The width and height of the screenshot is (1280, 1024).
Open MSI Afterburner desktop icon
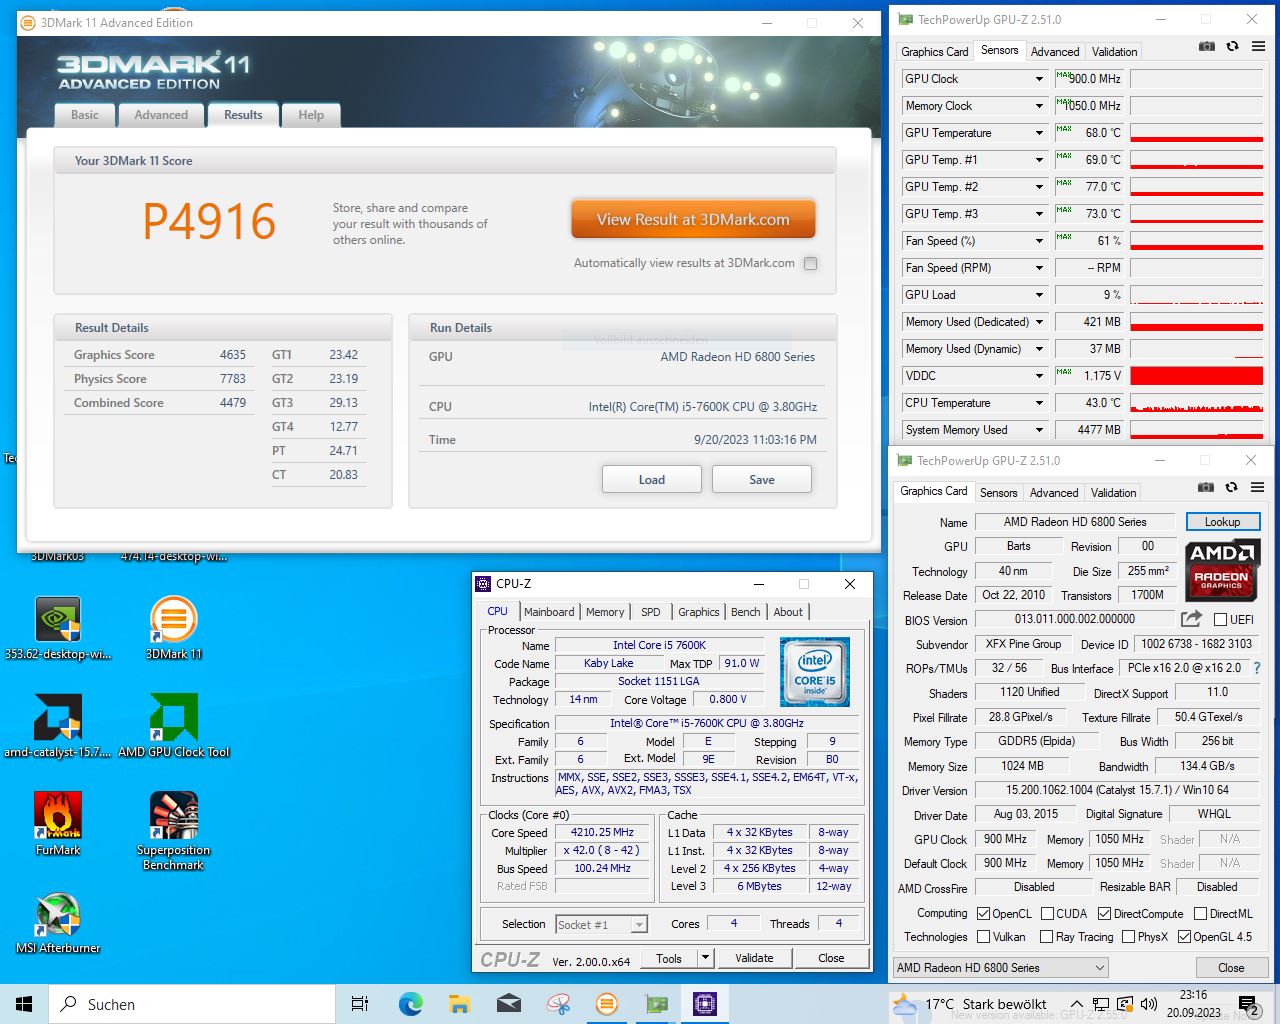[x=57, y=915]
